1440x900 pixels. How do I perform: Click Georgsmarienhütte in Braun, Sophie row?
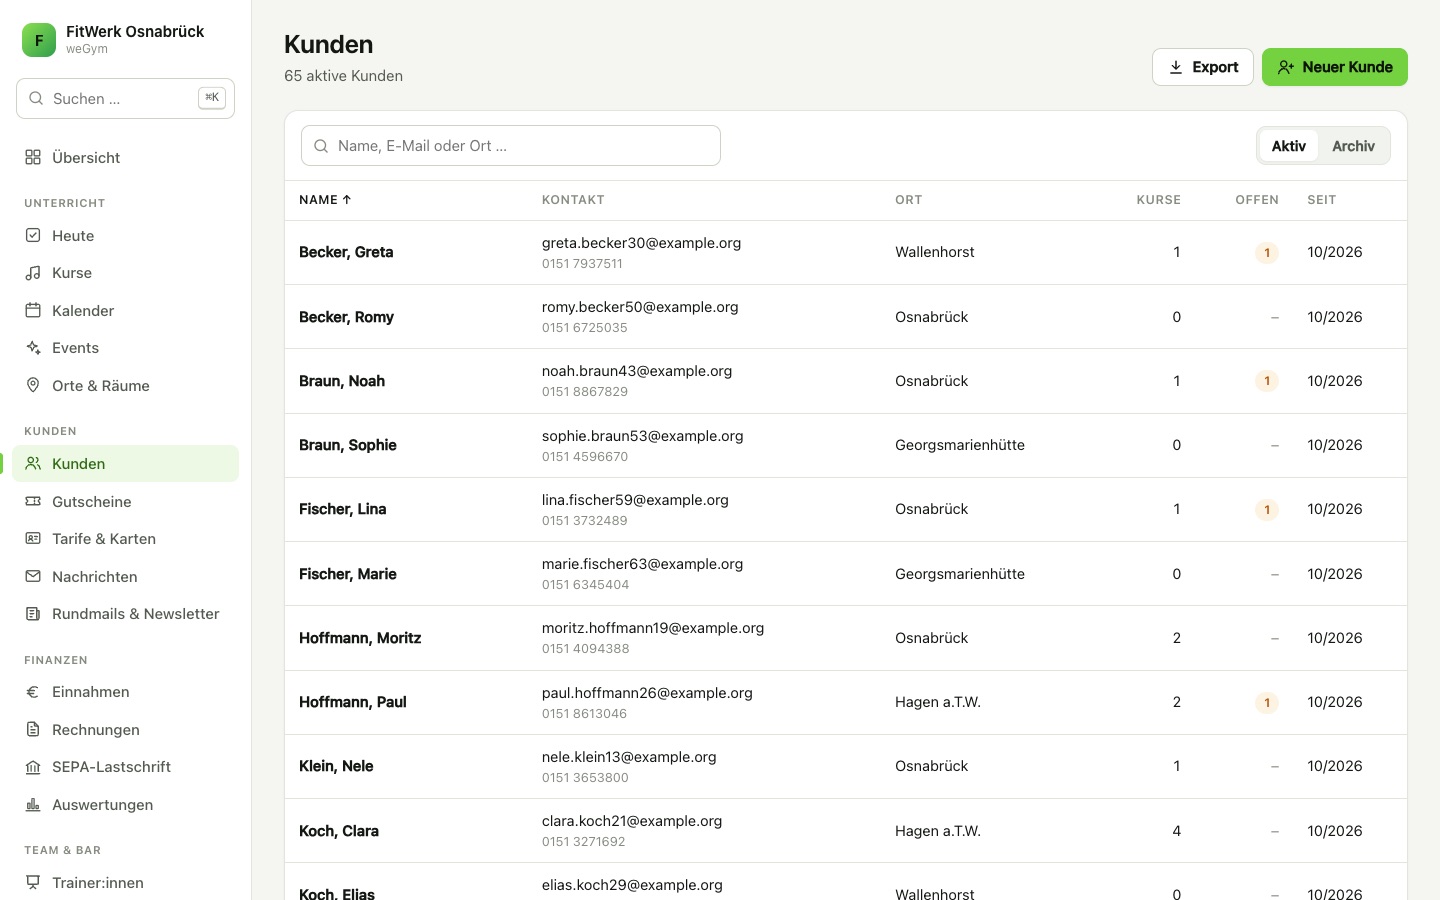960,445
